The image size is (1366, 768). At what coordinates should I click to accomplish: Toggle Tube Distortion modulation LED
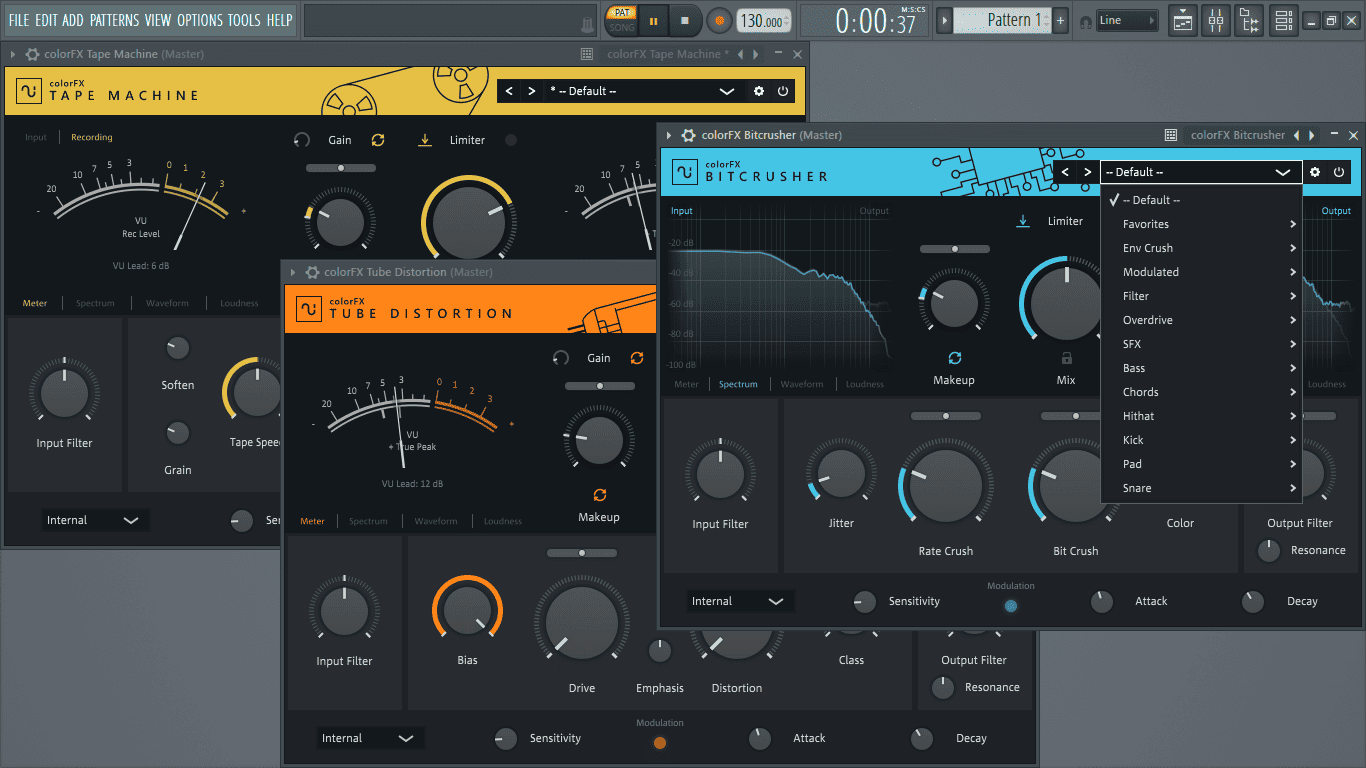660,743
